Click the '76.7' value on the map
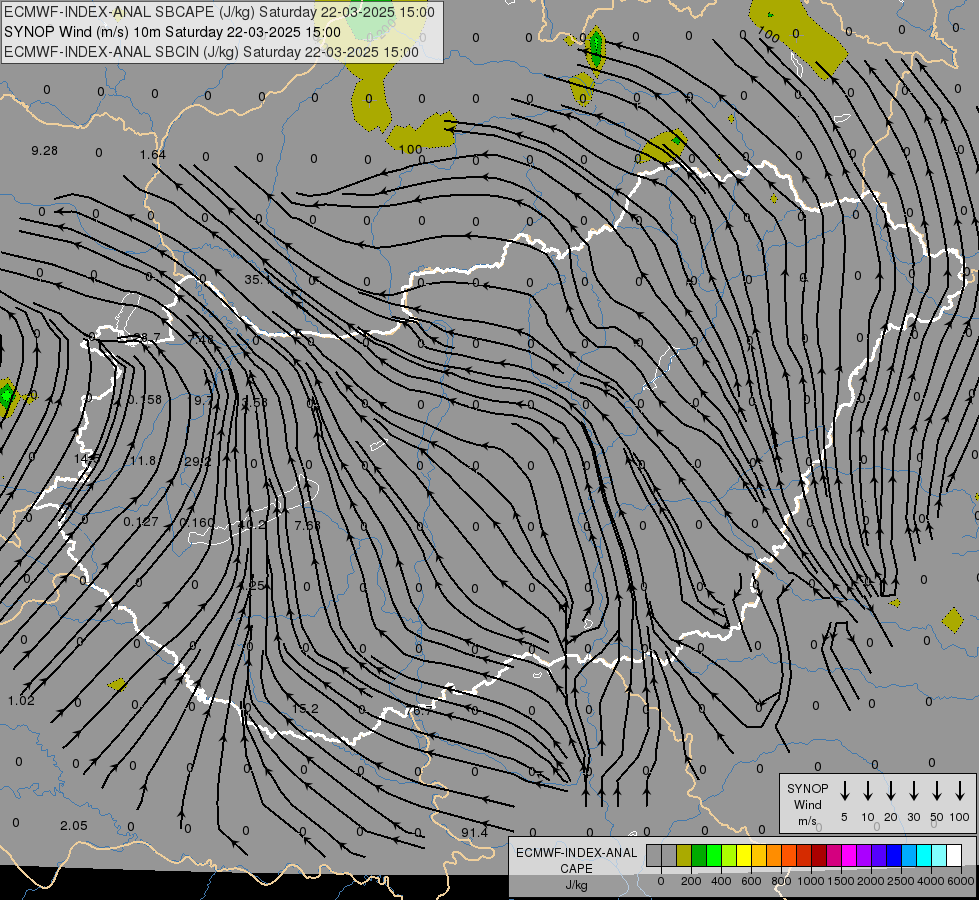 click(x=419, y=711)
